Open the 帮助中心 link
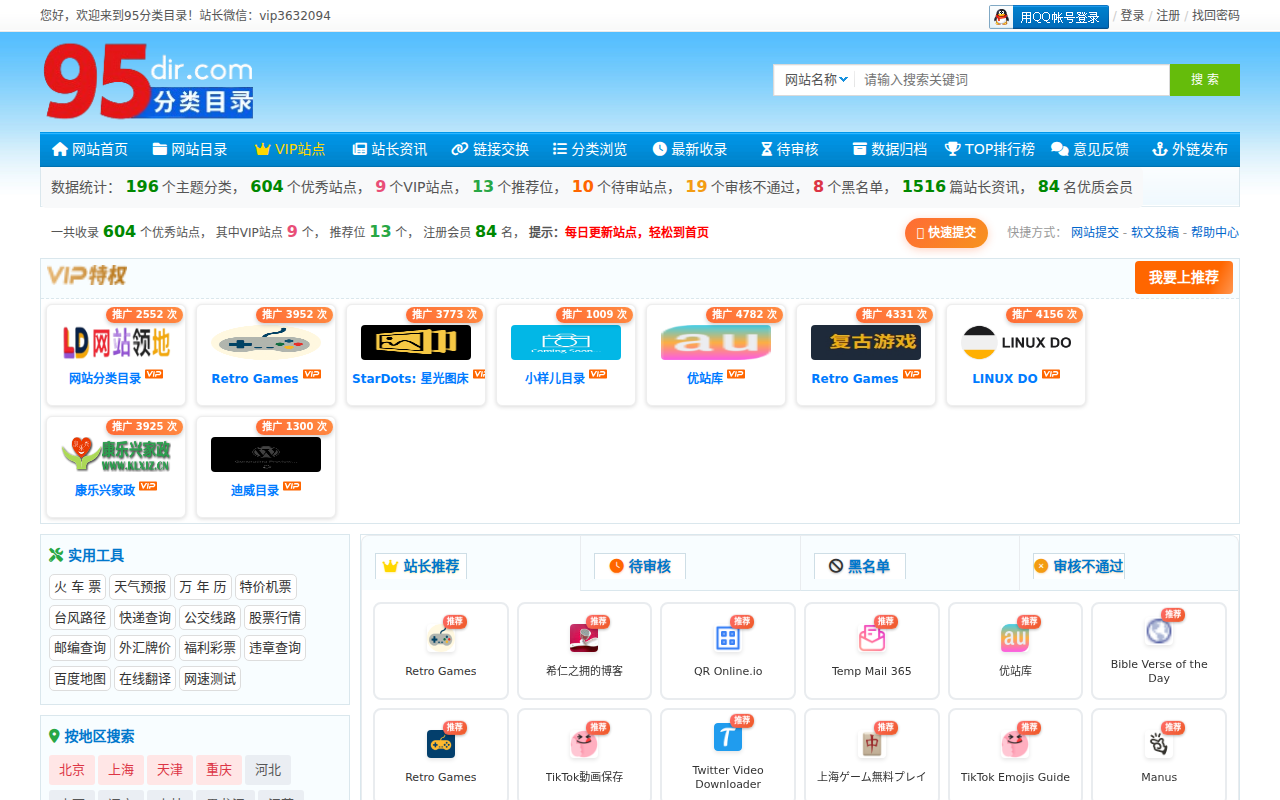1280x800 pixels. pos(1214,232)
